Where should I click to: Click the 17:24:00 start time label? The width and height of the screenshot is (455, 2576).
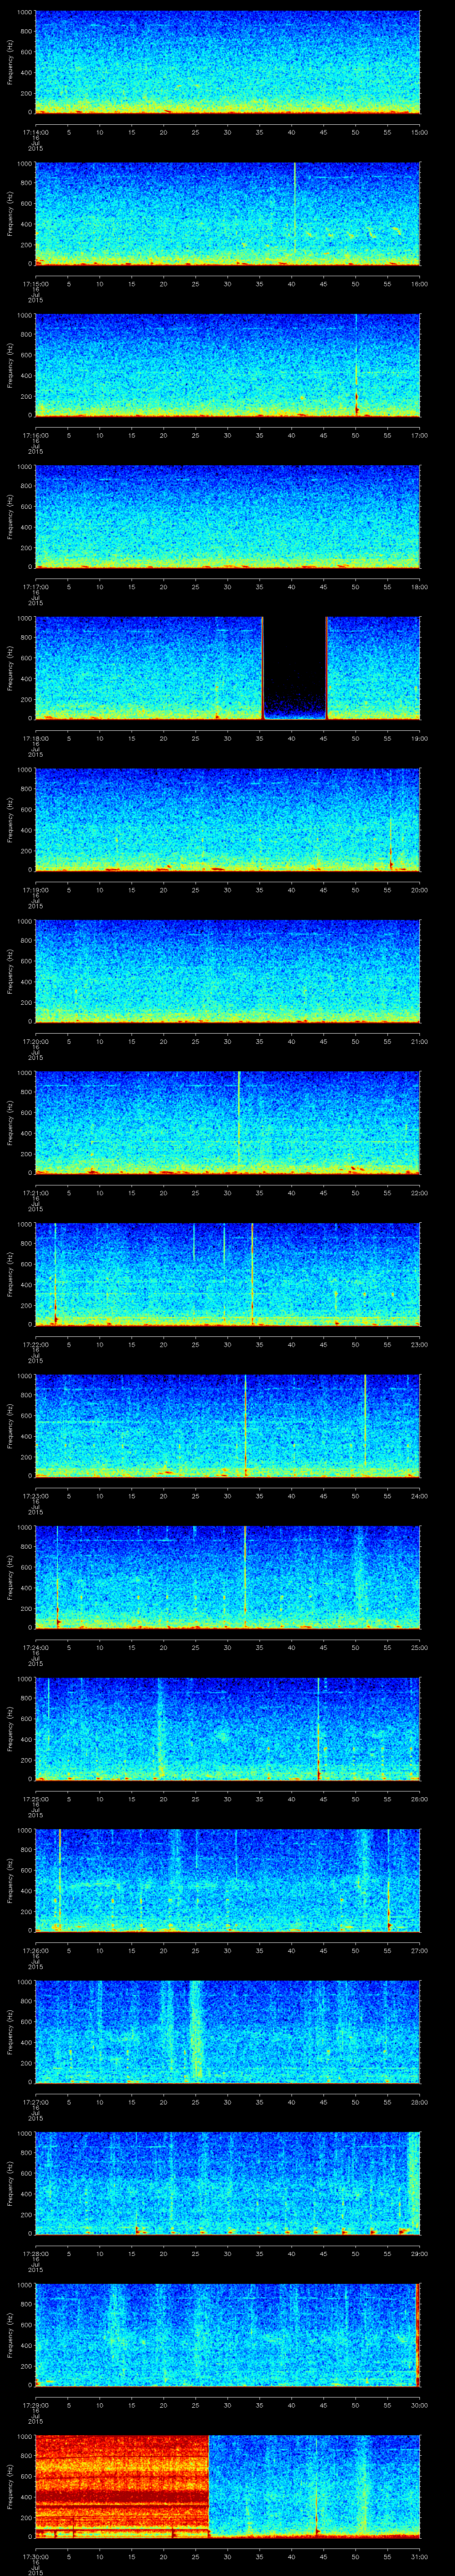35,1647
